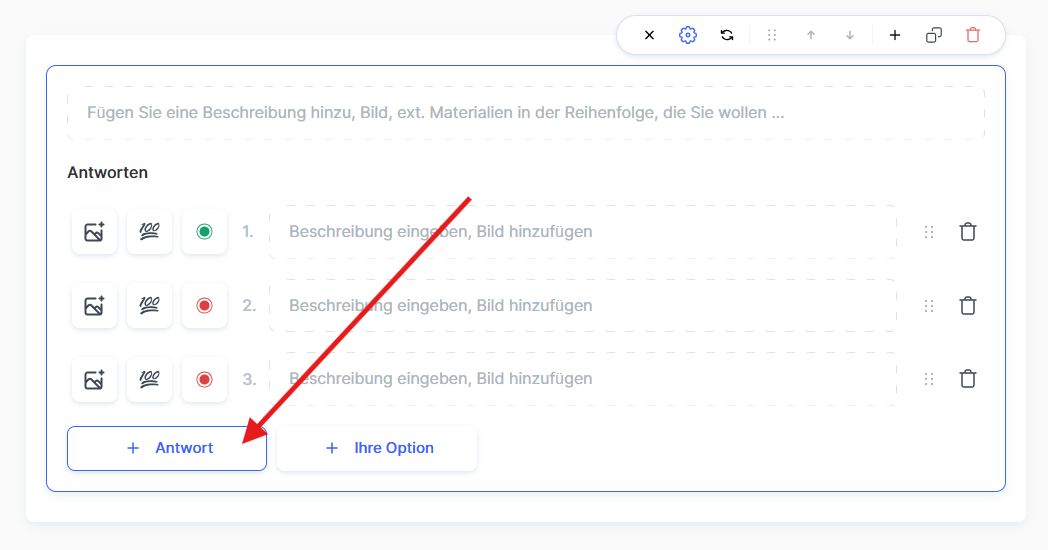
Task: Click the move down arrow in toolbar
Action: pos(850,35)
